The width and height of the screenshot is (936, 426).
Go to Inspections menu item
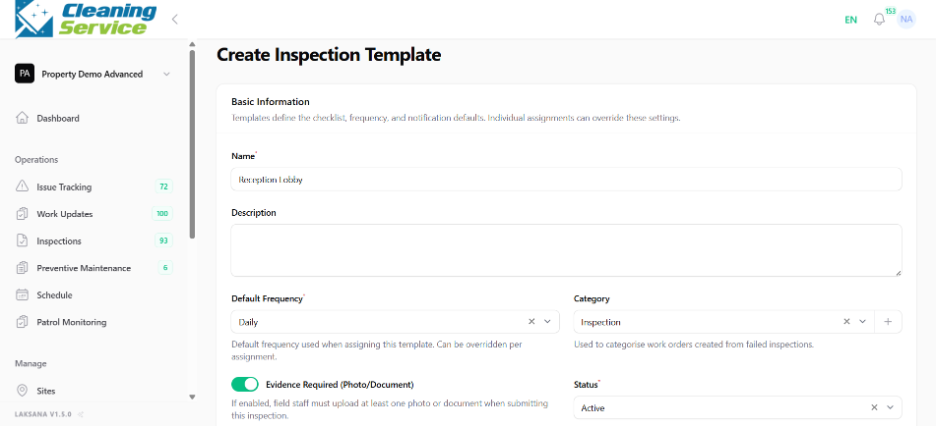pyautogui.click(x=93, y=241)
